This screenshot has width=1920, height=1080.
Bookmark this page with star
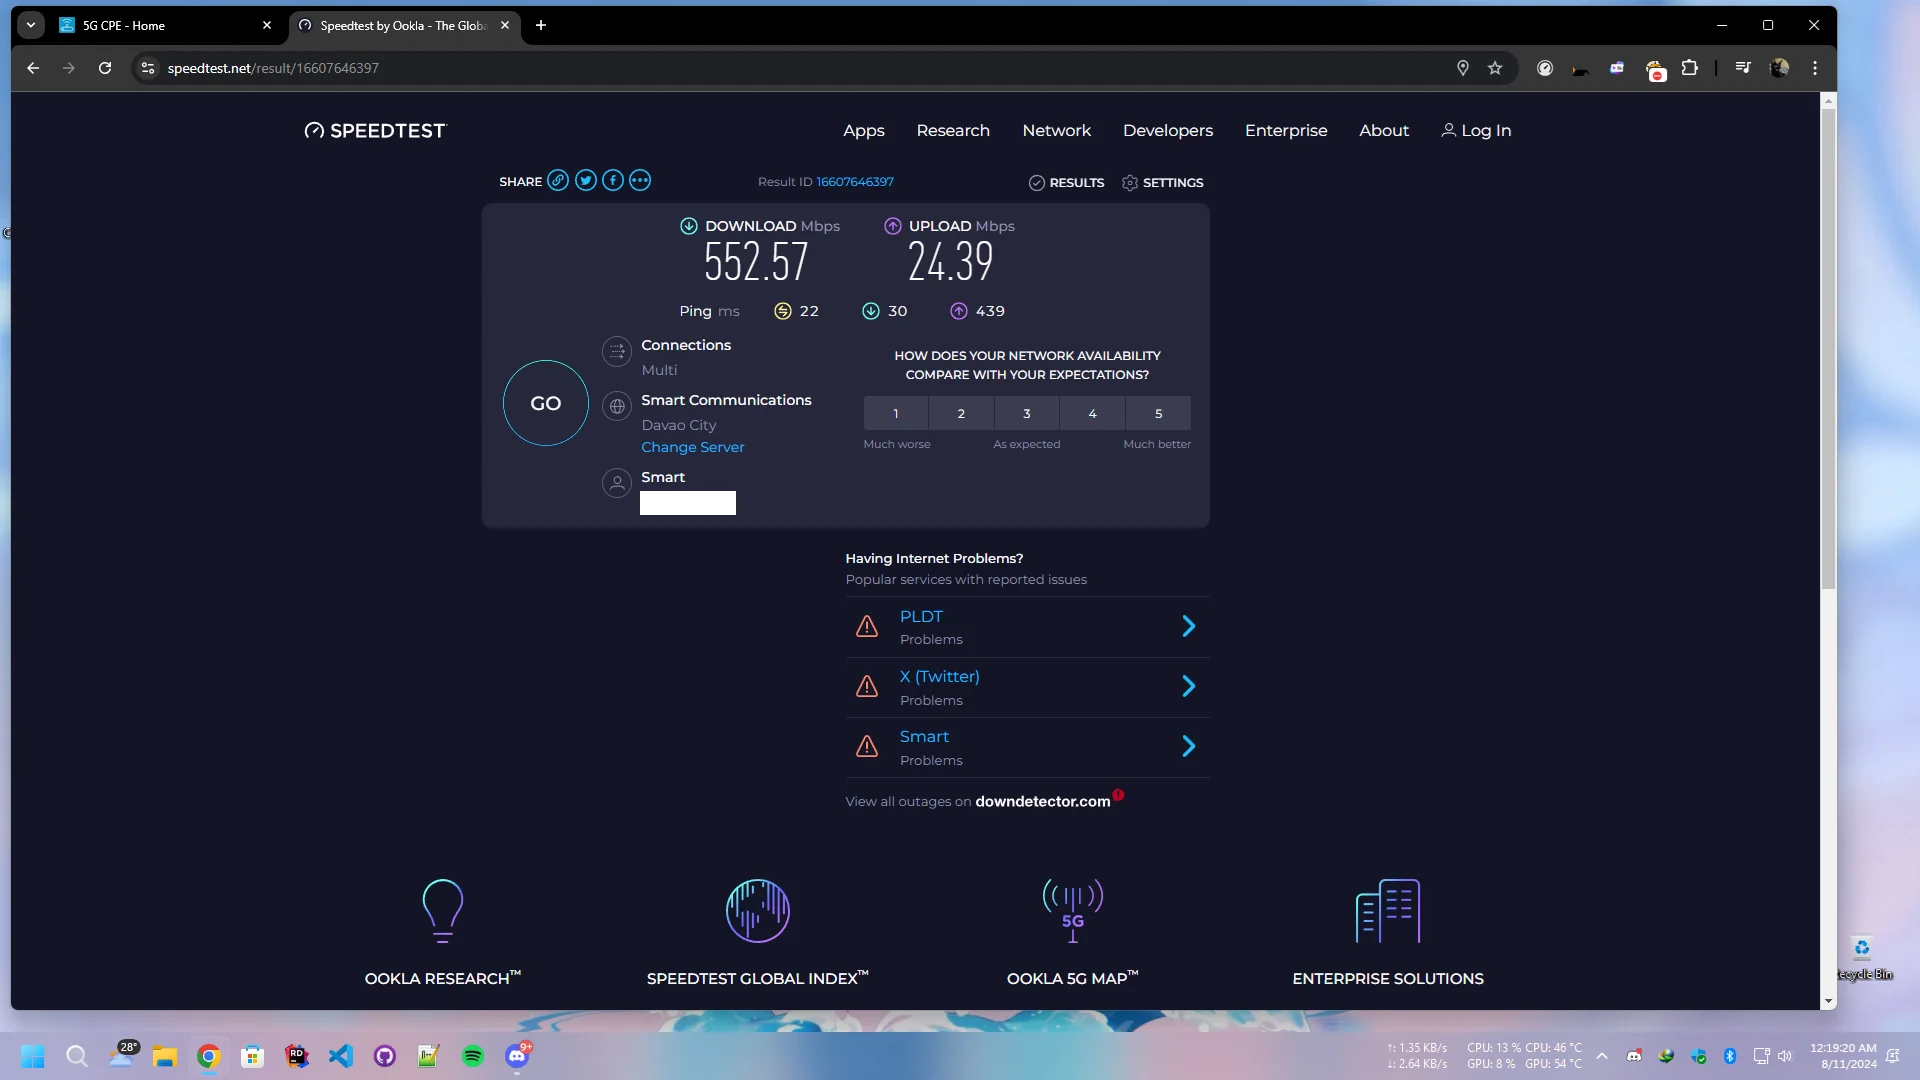tap(1495, 68)
